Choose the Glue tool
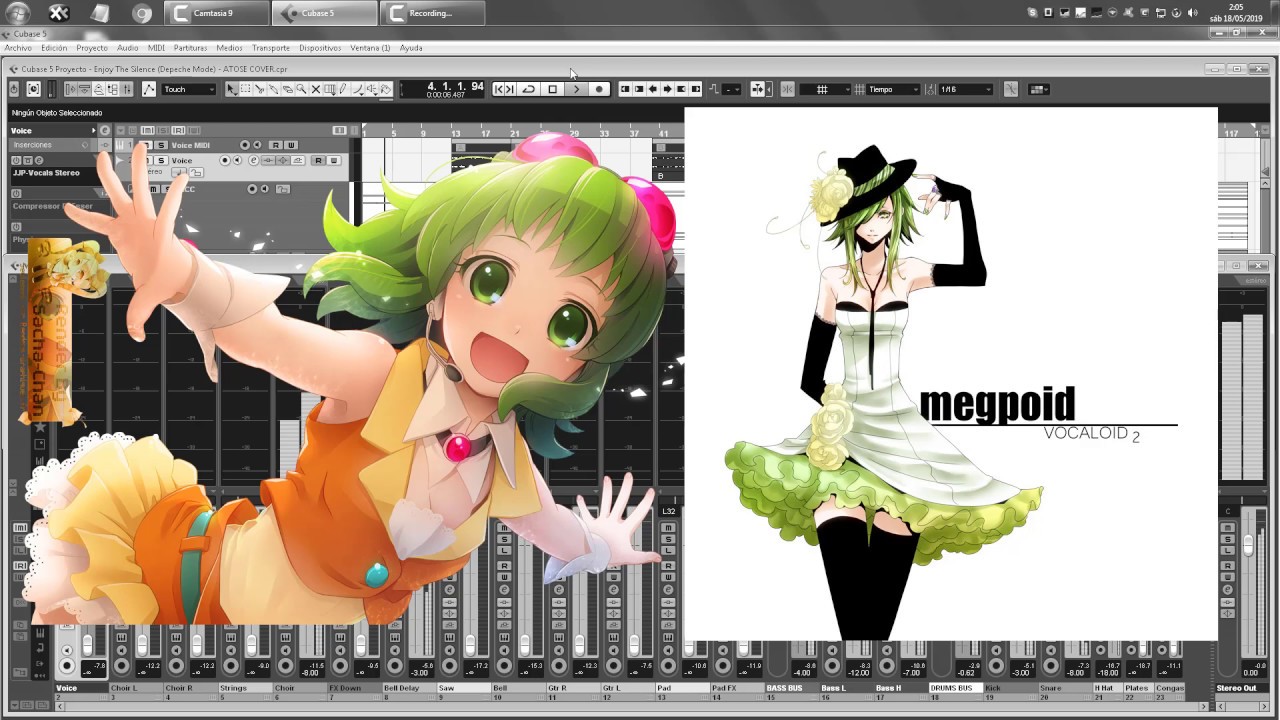Image resolution: width=1280 pixels, height=720 pixels. pyautogui.click(x=273, y=89)
